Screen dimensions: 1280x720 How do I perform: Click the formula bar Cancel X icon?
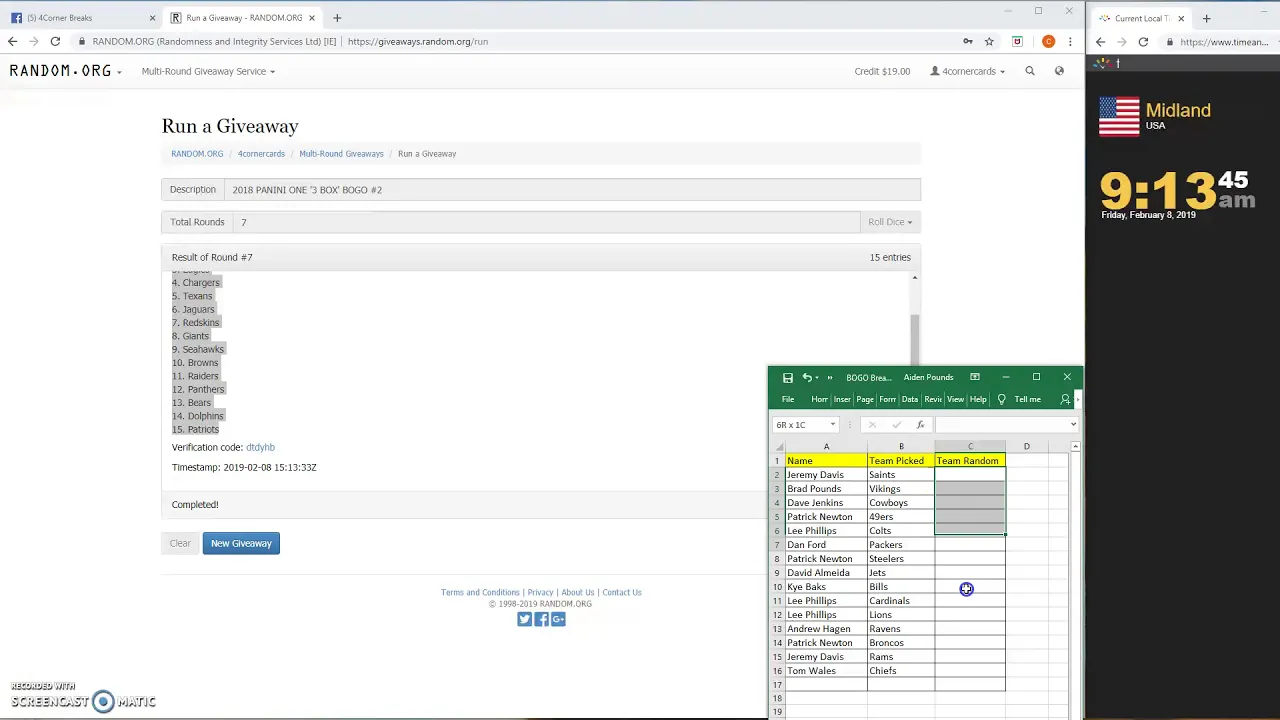point(872,425)
